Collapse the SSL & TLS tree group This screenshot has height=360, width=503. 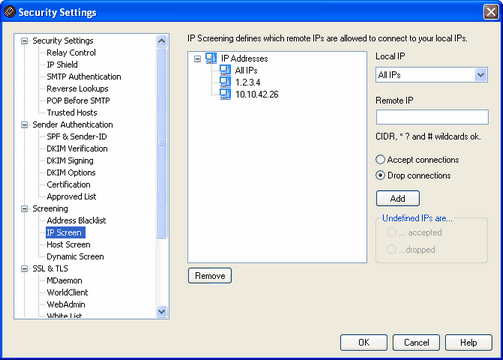pos(24,269)
